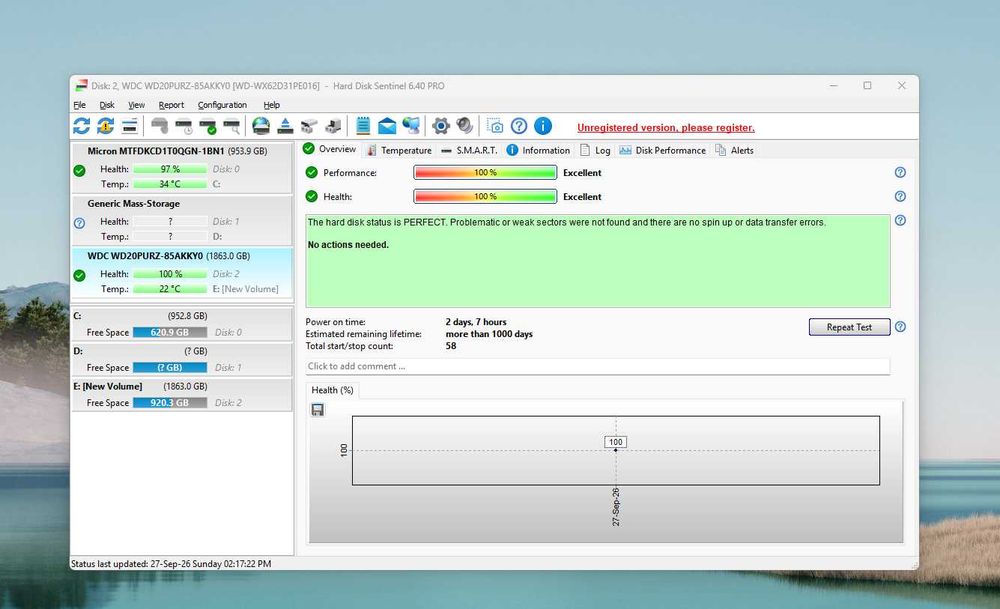1000x609 pixels.
Task: Open the File menu
Action: (80, 105)
